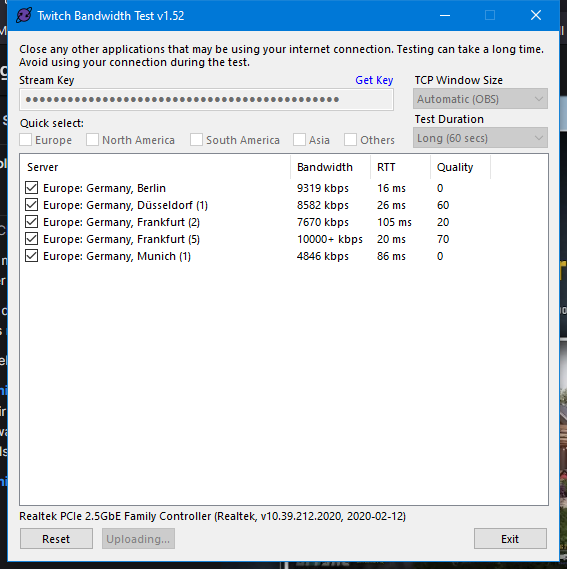Click the Twitch Bandwidth Test app icon
Image resolution: width=567 pixels, height=569 pixels.
tap(24, 16)
